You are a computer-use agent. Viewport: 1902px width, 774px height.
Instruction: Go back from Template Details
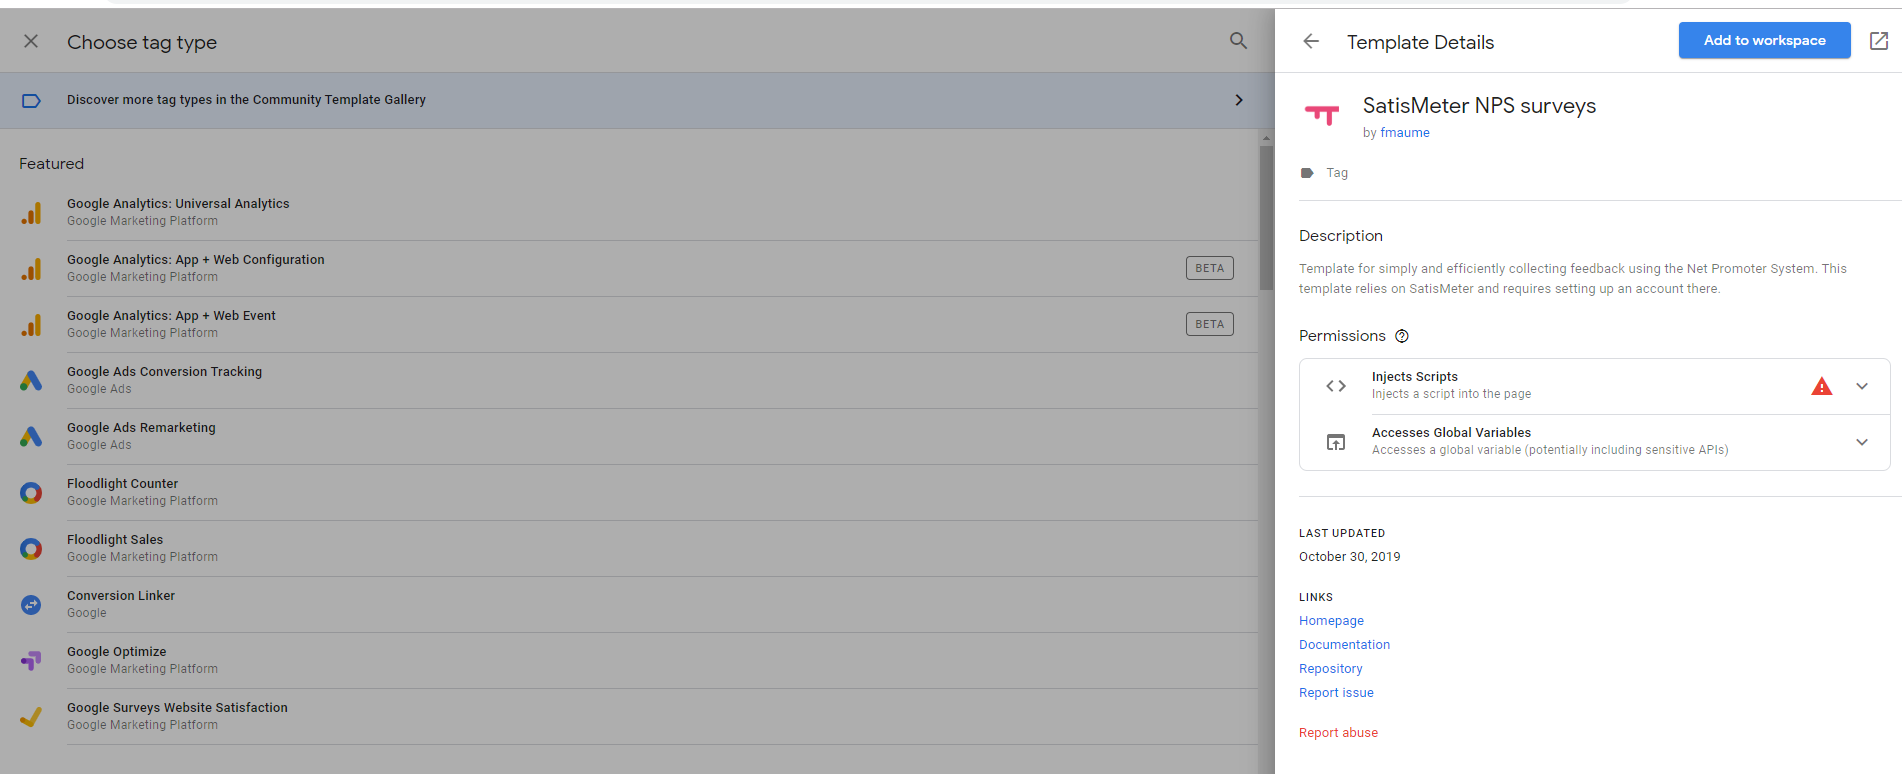pyautogui.click(x=1311, y=41)
